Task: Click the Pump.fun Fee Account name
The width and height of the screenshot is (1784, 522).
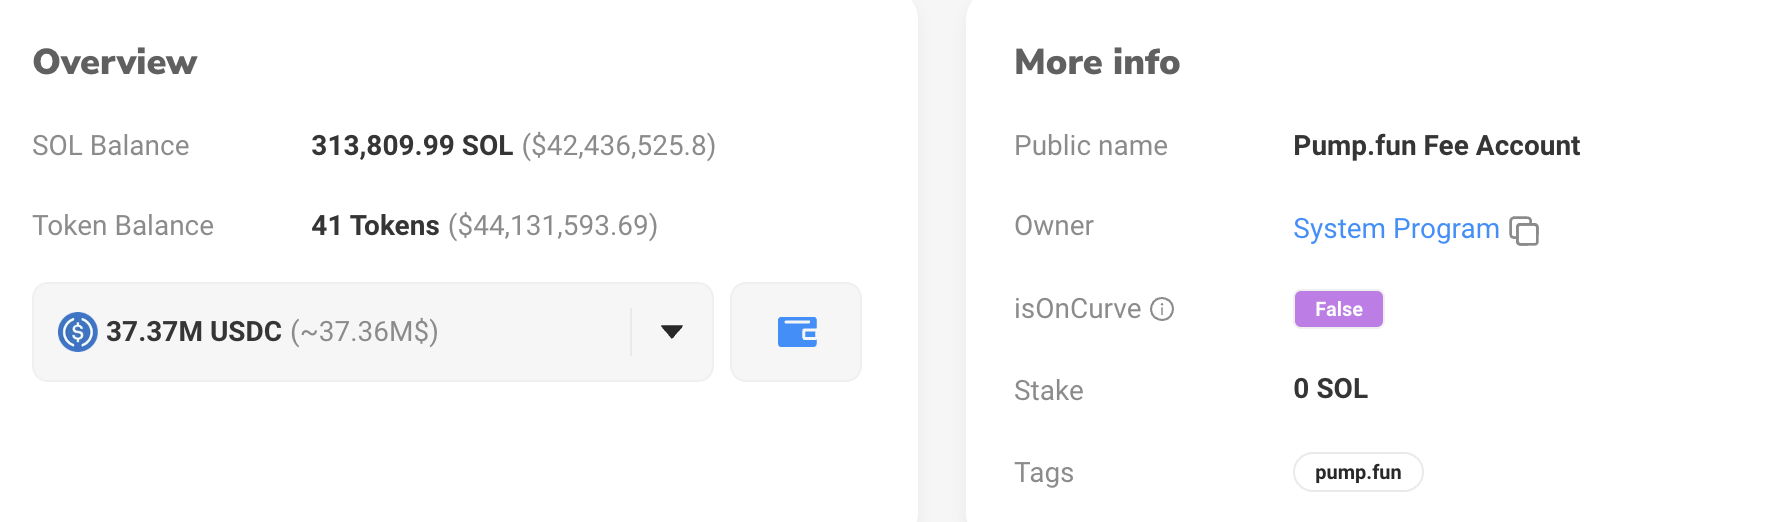Action: click(1436, 146)
